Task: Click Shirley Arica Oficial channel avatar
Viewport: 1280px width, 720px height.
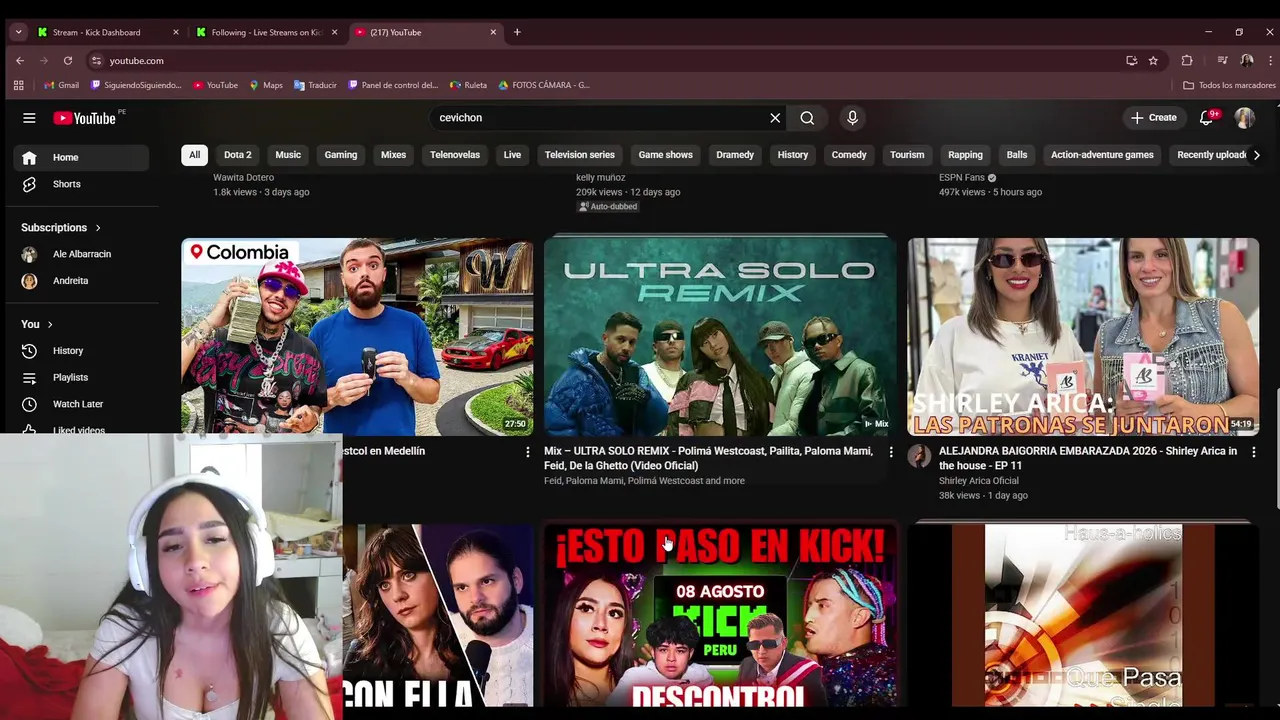Action: (919, 456)
